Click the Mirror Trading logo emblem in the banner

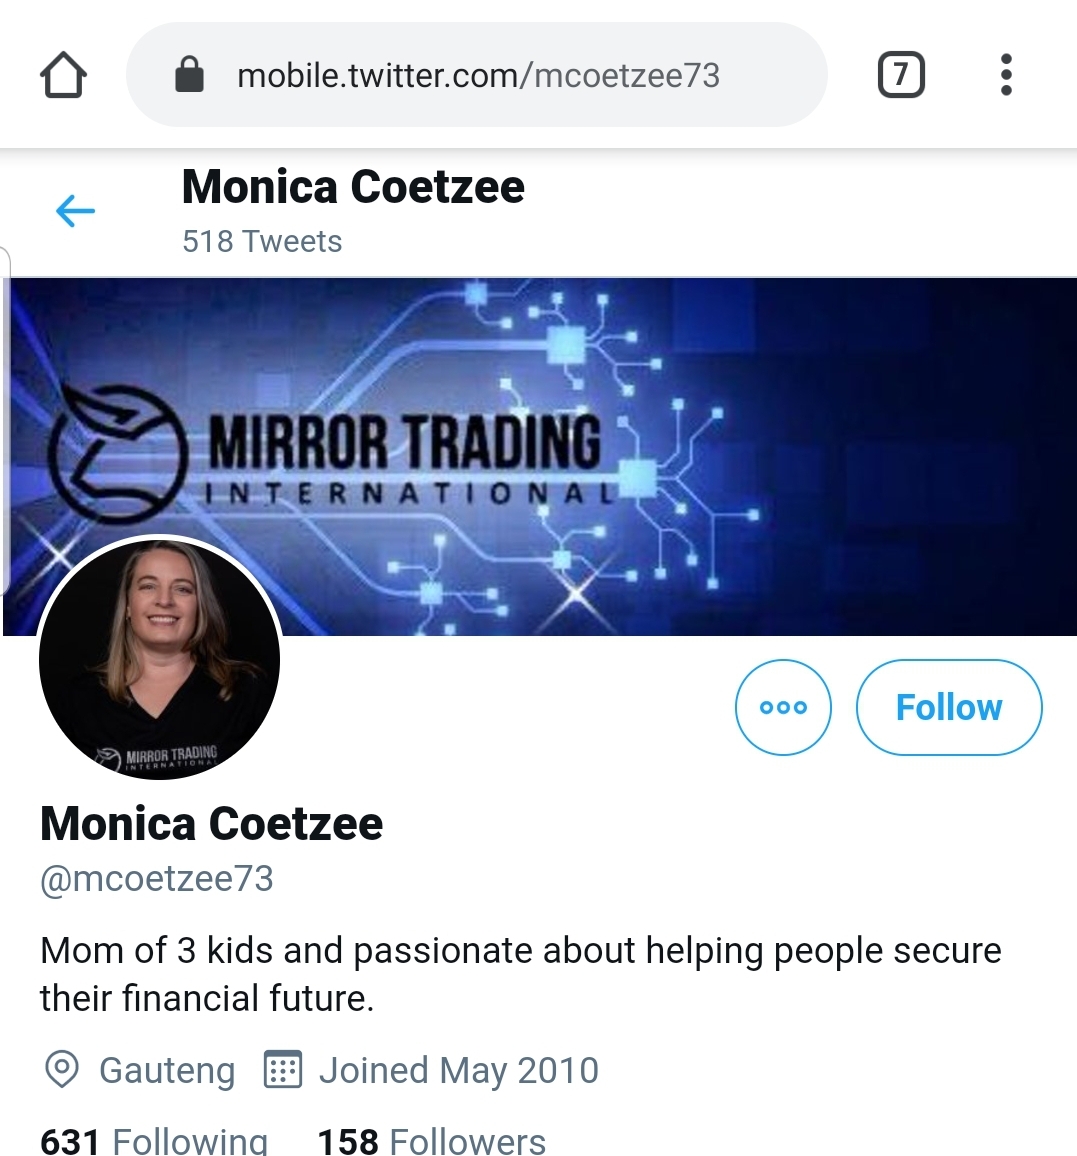[x=118, y=456]
